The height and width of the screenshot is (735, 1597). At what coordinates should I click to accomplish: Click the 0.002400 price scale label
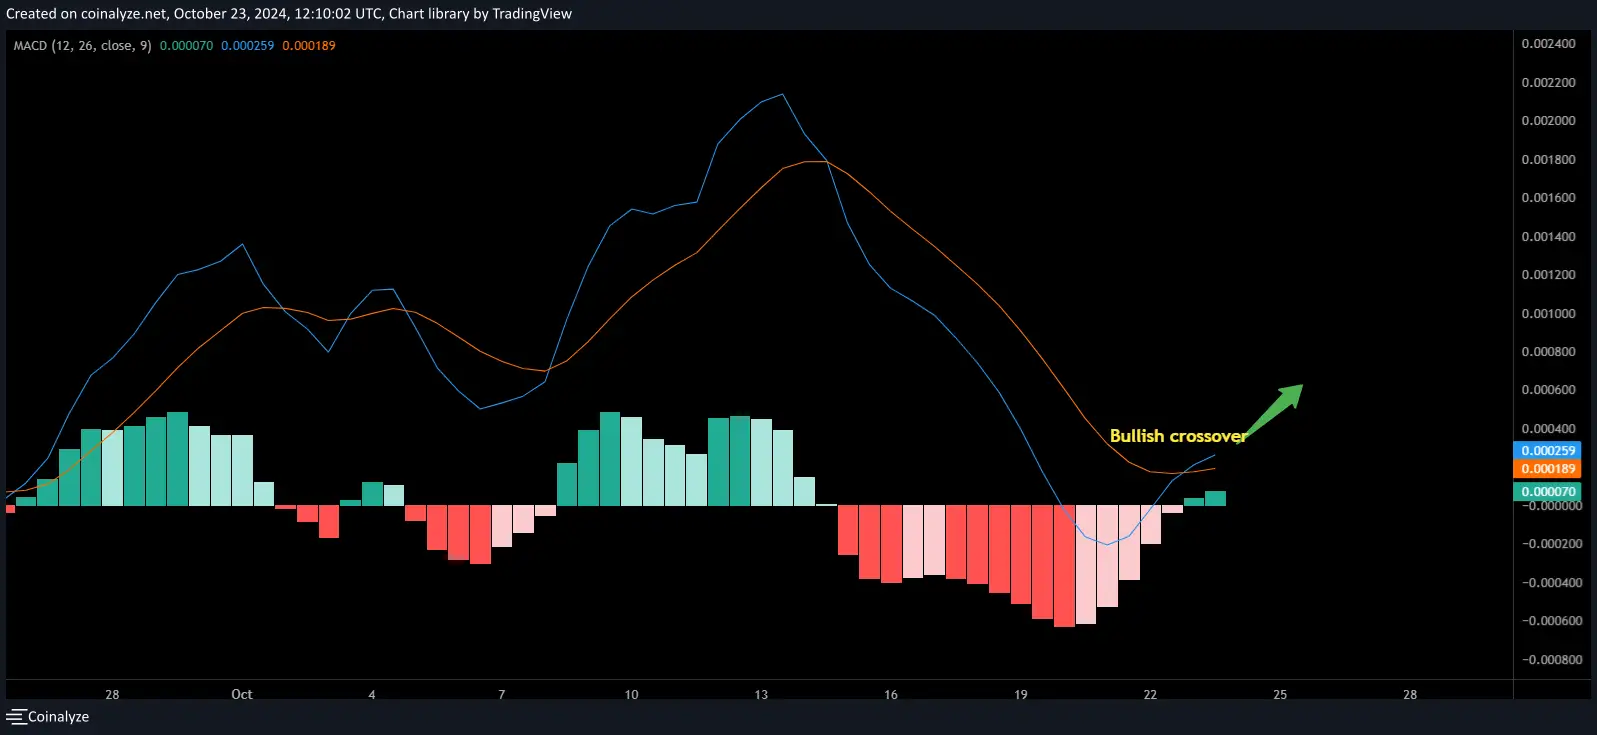pos(1548,44)
